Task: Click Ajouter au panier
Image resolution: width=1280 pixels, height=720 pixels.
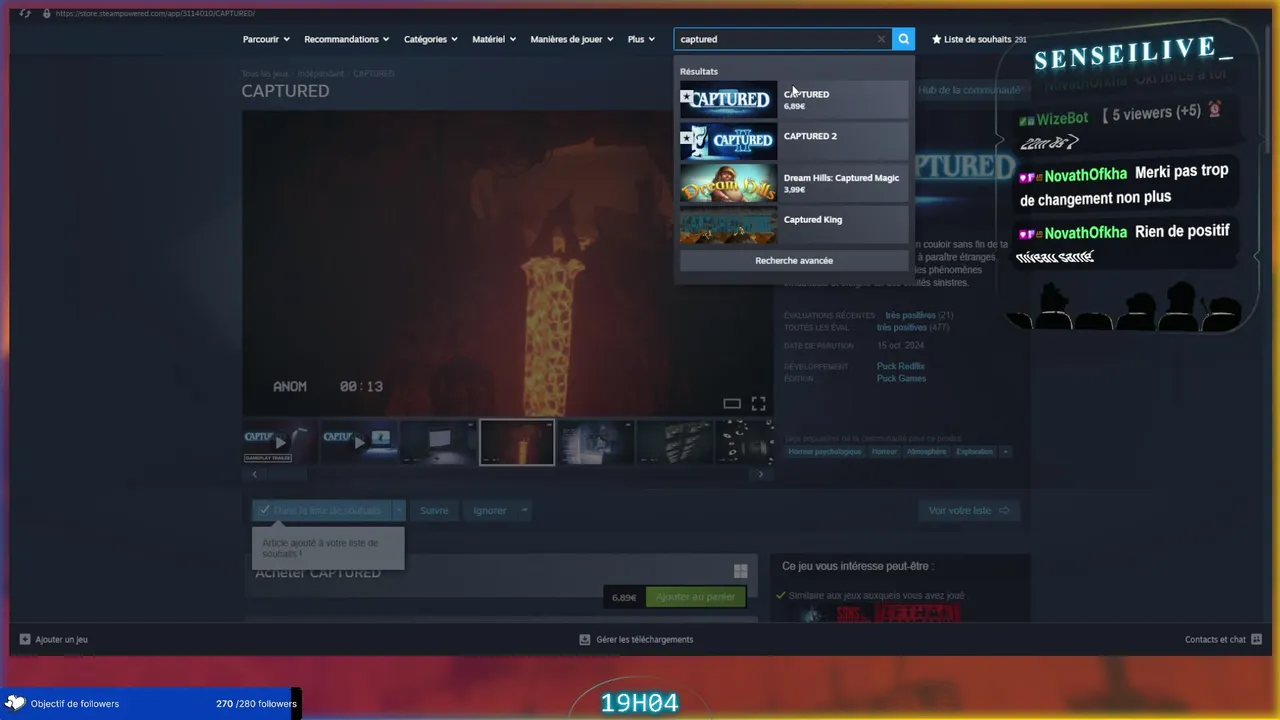Action: 696,597
